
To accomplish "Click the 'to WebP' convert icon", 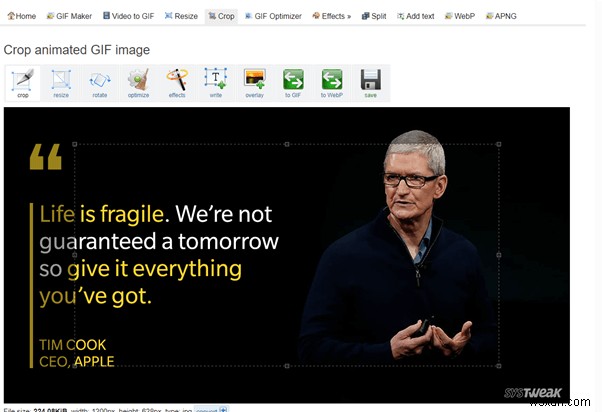I will pos(332,83).
